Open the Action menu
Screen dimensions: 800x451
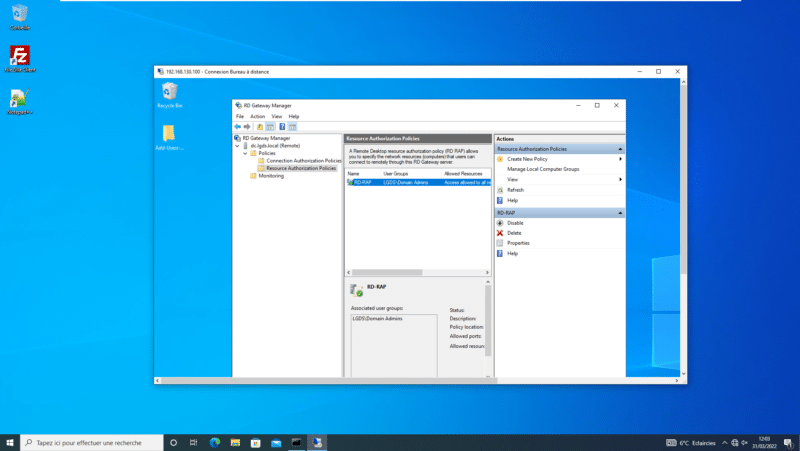pos(257,116)
